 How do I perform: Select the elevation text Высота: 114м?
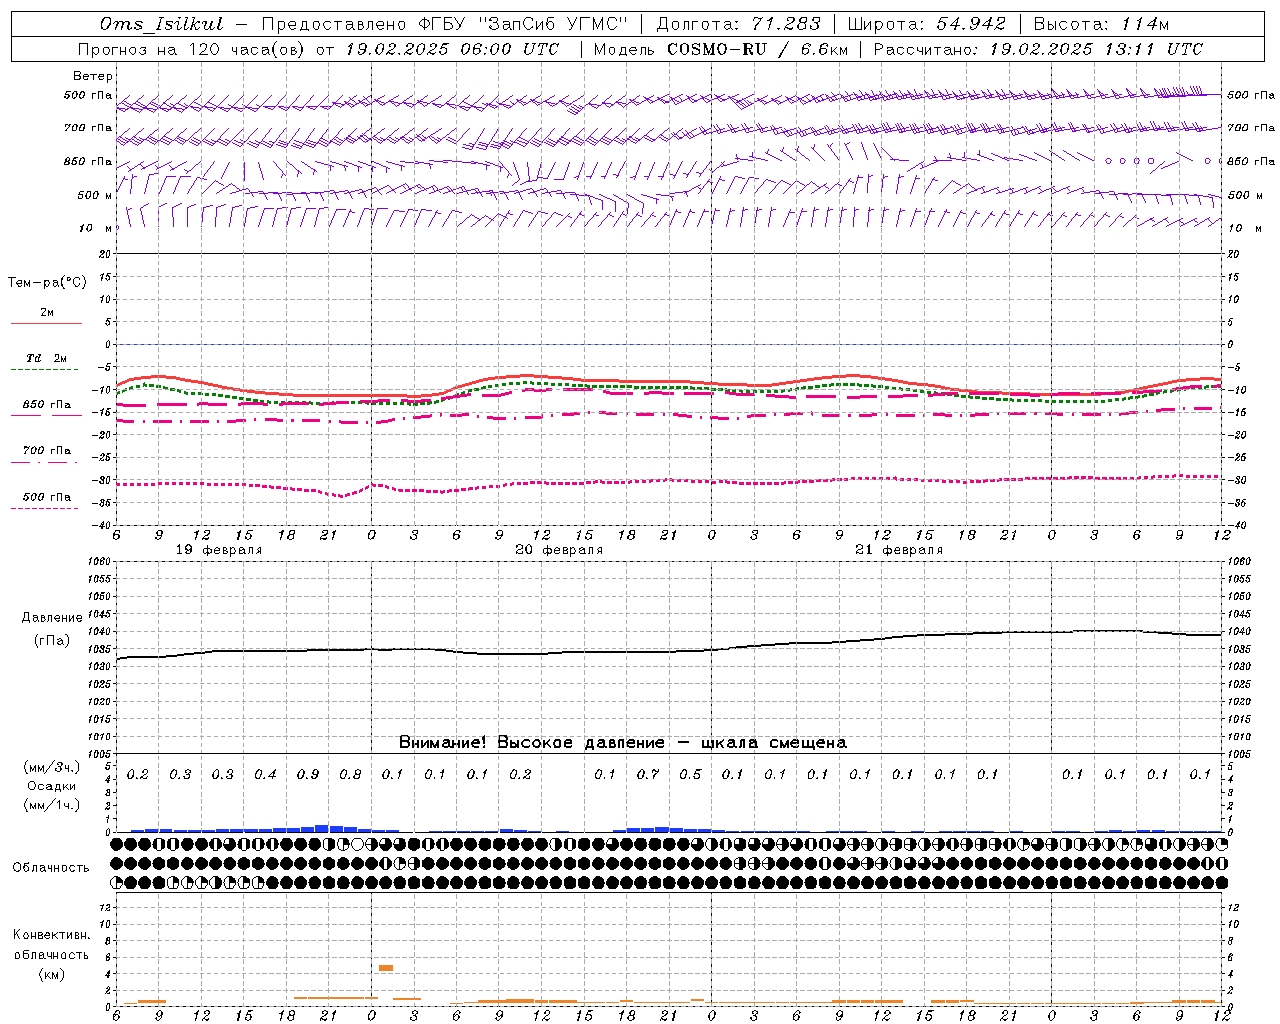coord(1101,24)
